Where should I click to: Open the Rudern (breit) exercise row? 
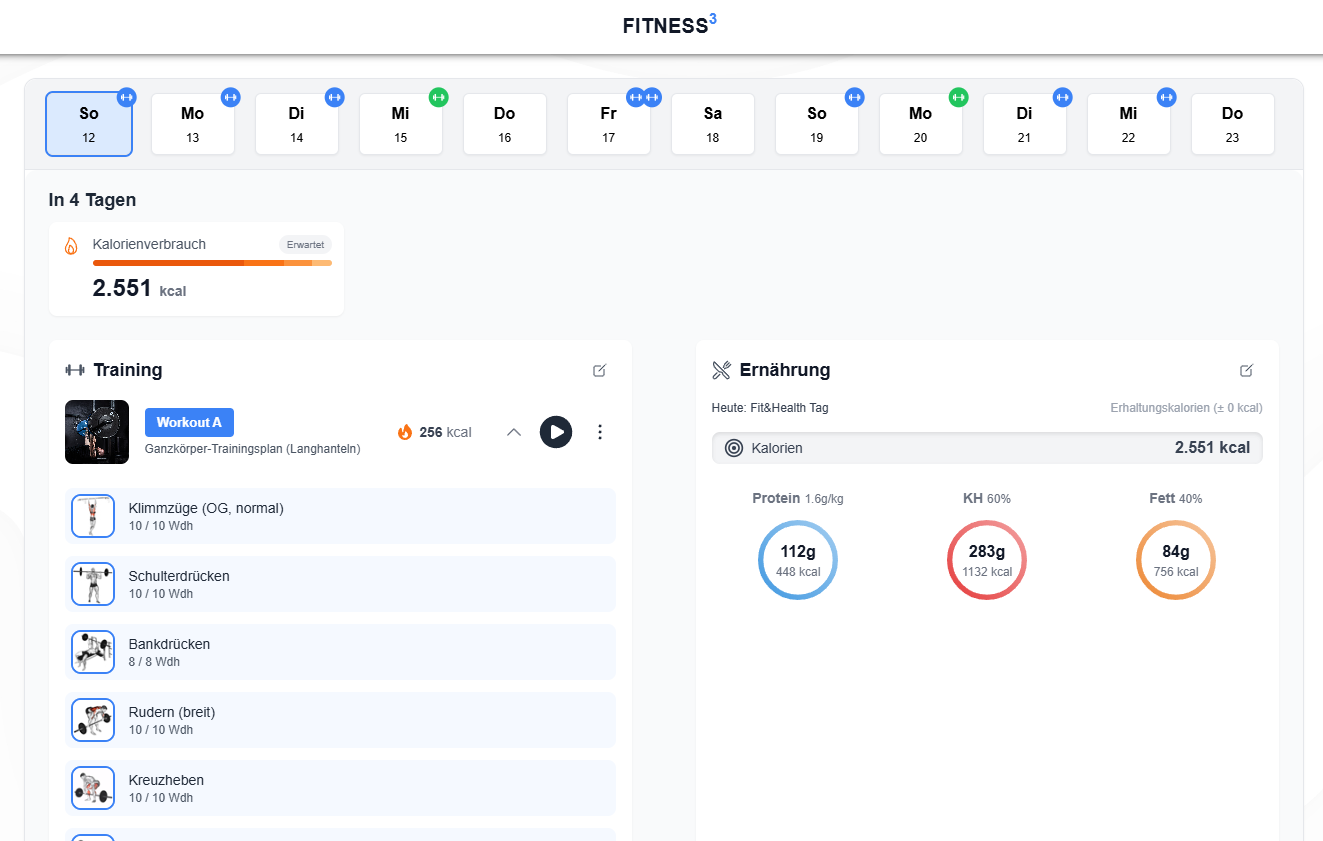coord(340,720)
